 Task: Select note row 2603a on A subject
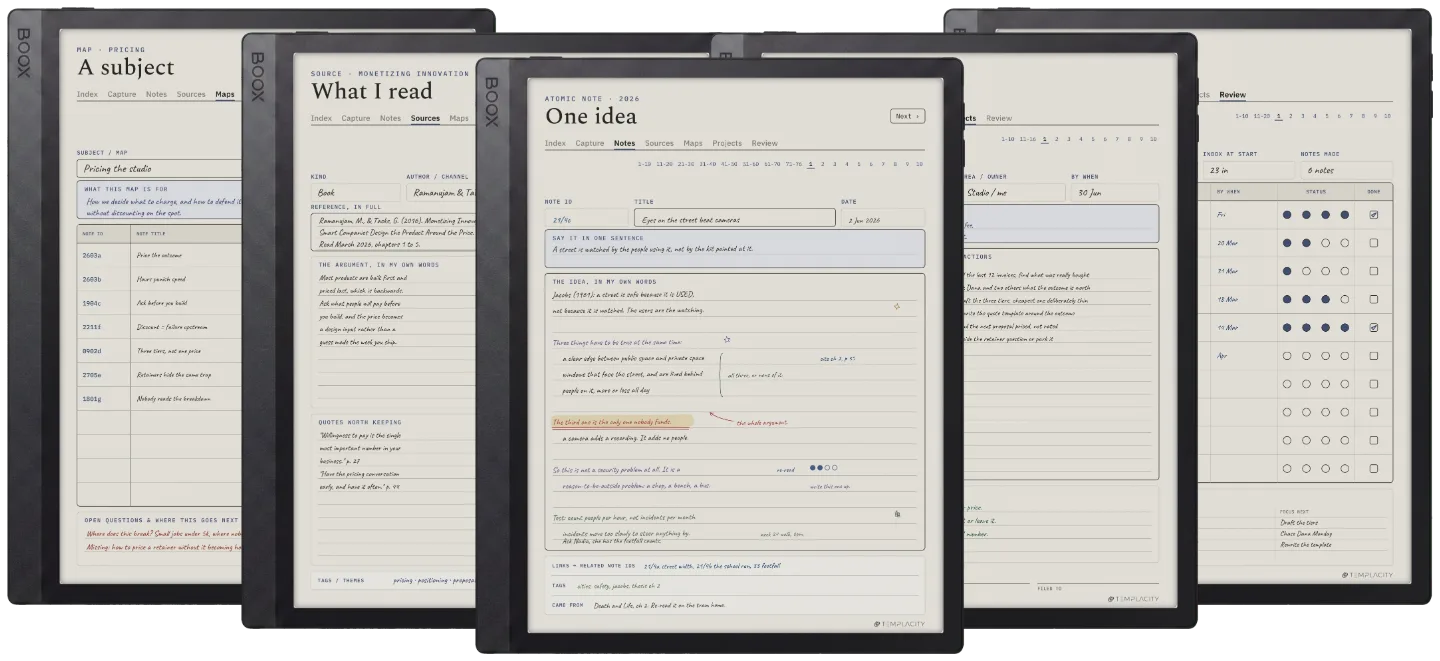pyautogui.click(x=160, y=255)
